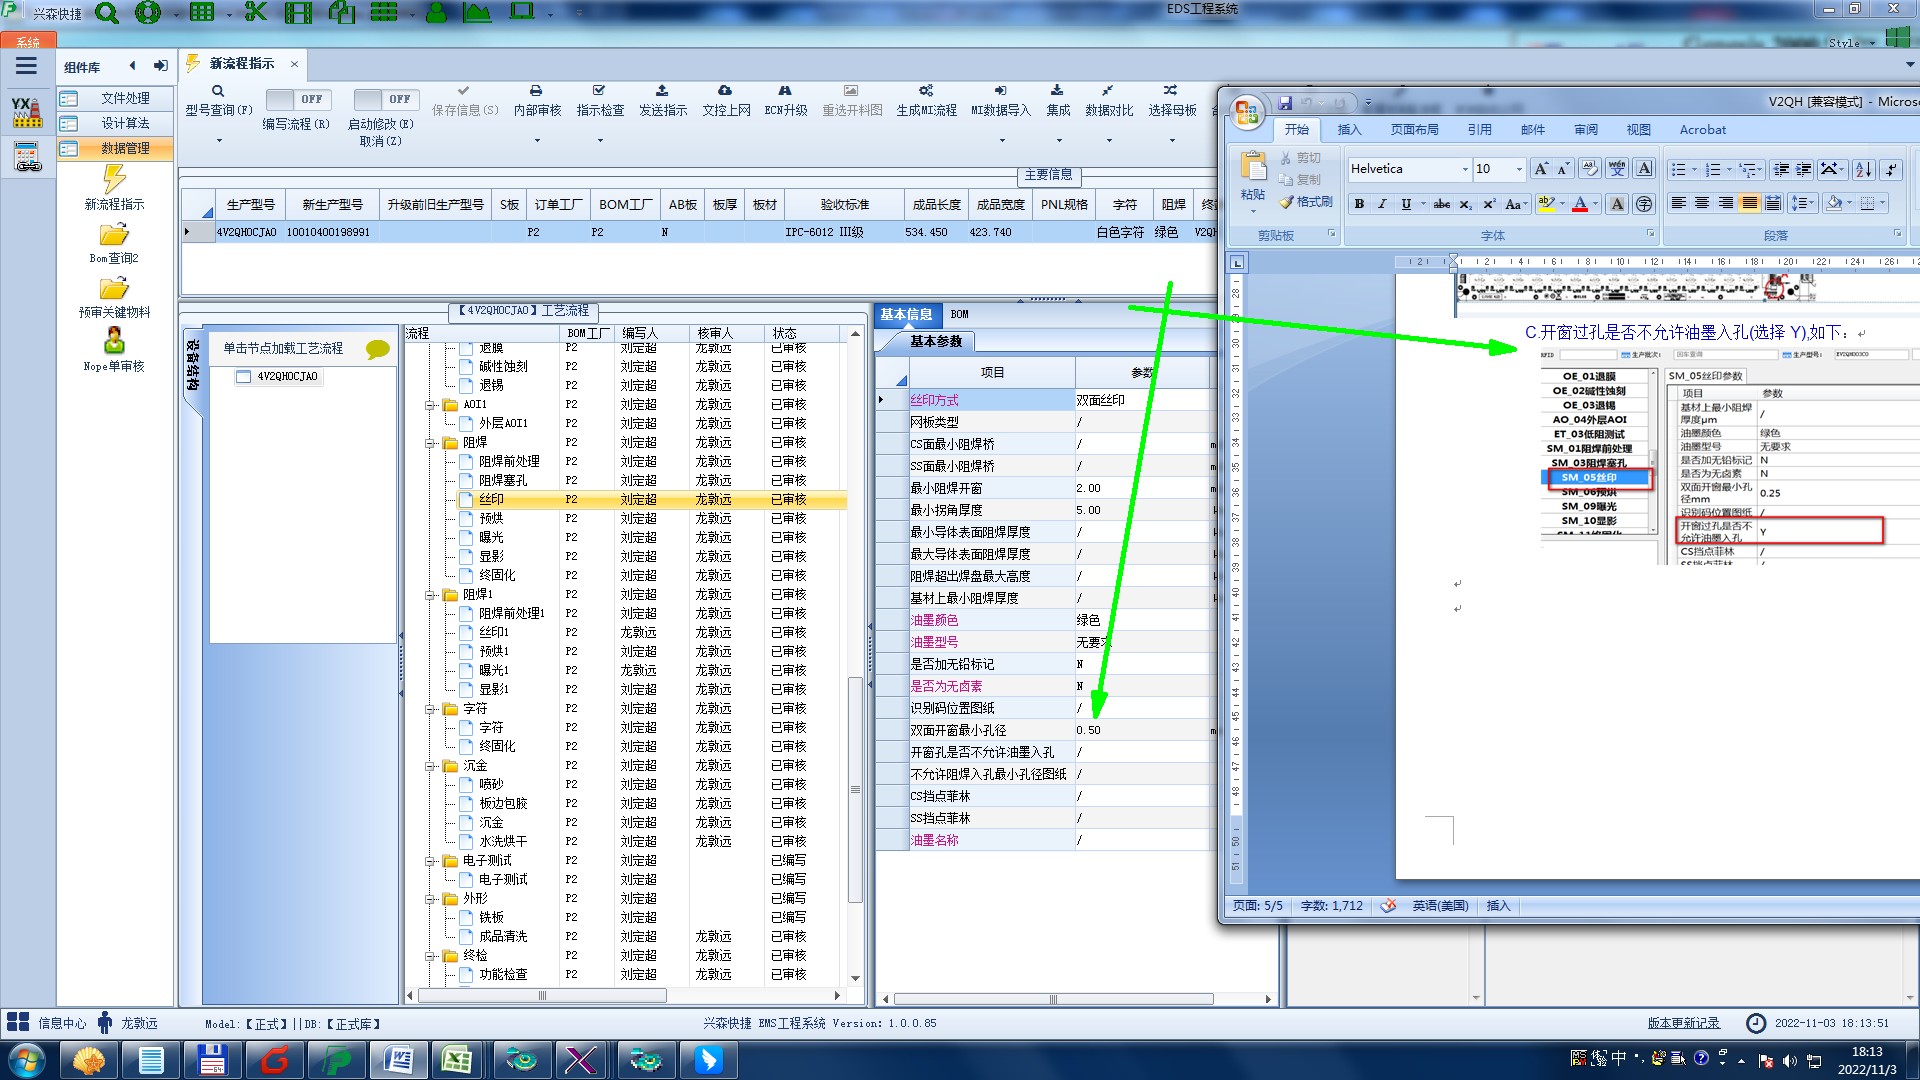Image resolution: width=1920 pixels, height=1080 pixels.
Task: Switch to the BOM tab
Action: [x=959, y=314]
